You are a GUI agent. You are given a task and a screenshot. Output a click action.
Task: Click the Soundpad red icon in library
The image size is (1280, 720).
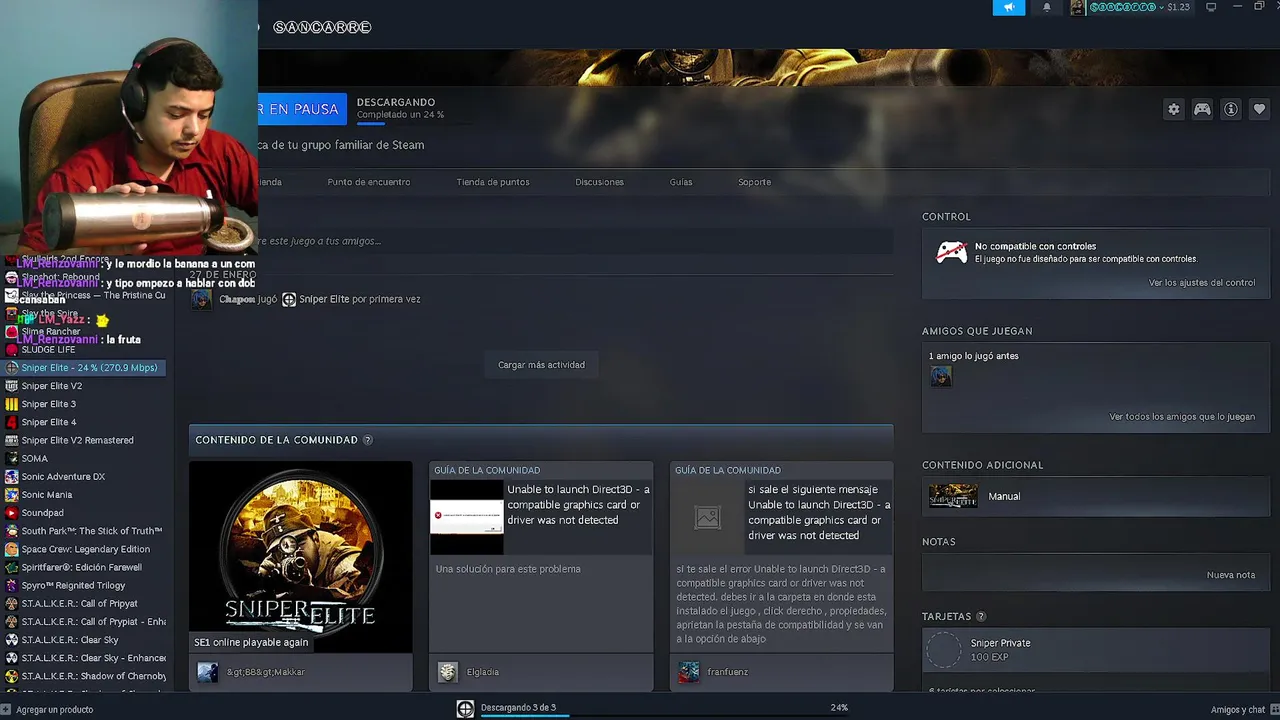tap(12, 513)
